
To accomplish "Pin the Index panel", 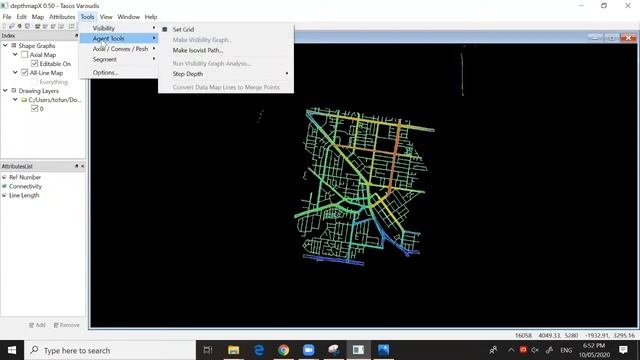I will tap(76, 36).
